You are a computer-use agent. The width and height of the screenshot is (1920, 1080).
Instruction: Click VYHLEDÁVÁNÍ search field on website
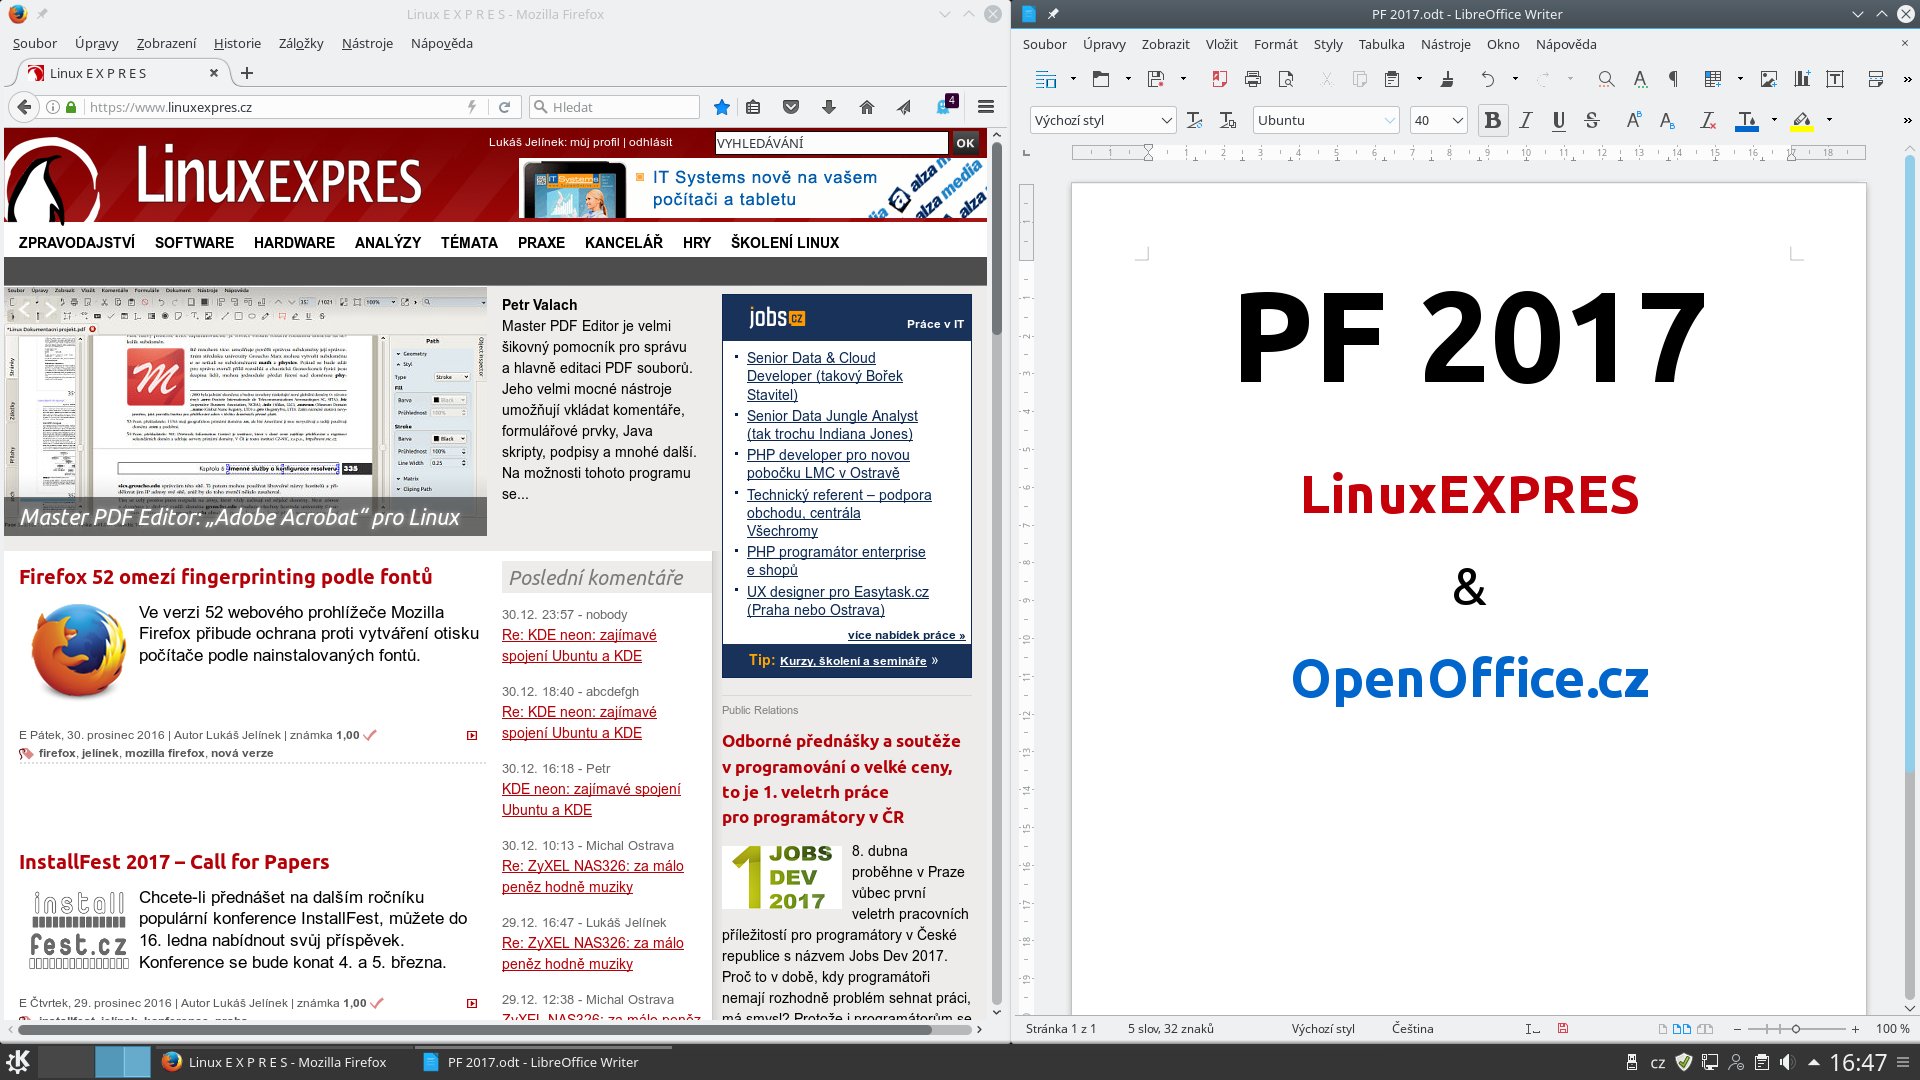[831, 143]
